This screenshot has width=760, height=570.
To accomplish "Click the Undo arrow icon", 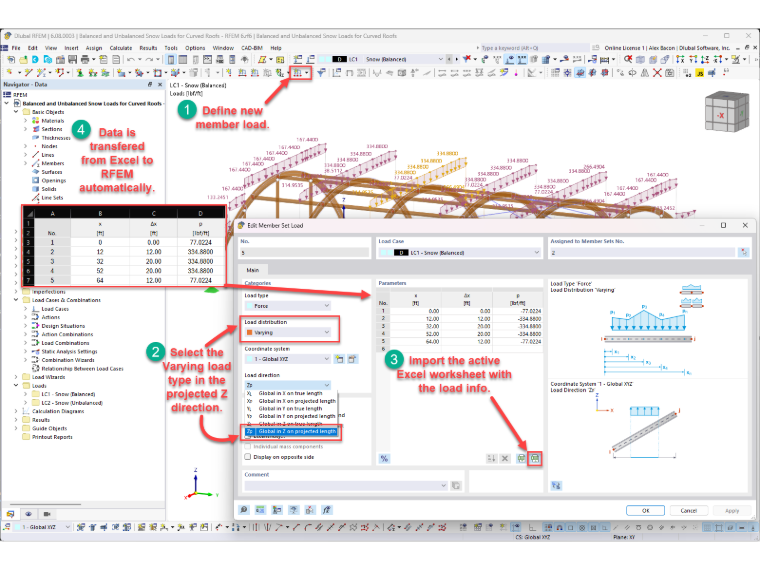I will (130, 59).
